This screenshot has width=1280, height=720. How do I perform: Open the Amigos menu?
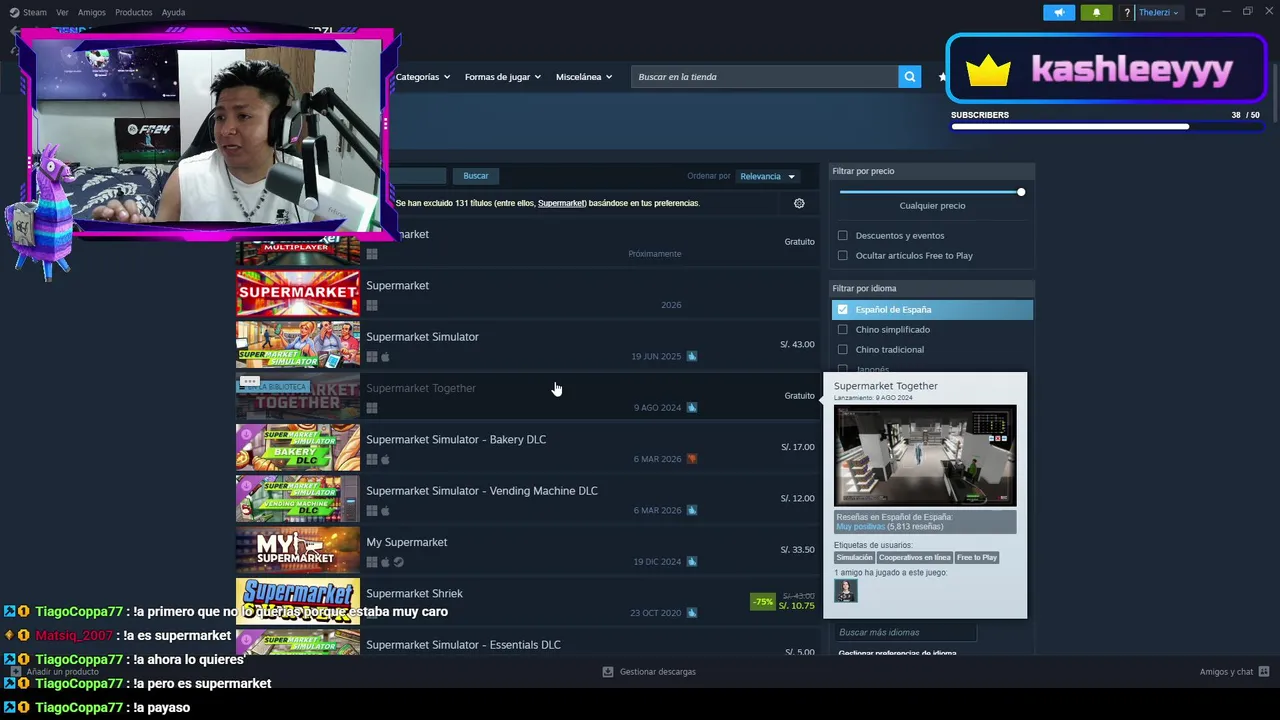pyautogui.click(x=91, y=12)
